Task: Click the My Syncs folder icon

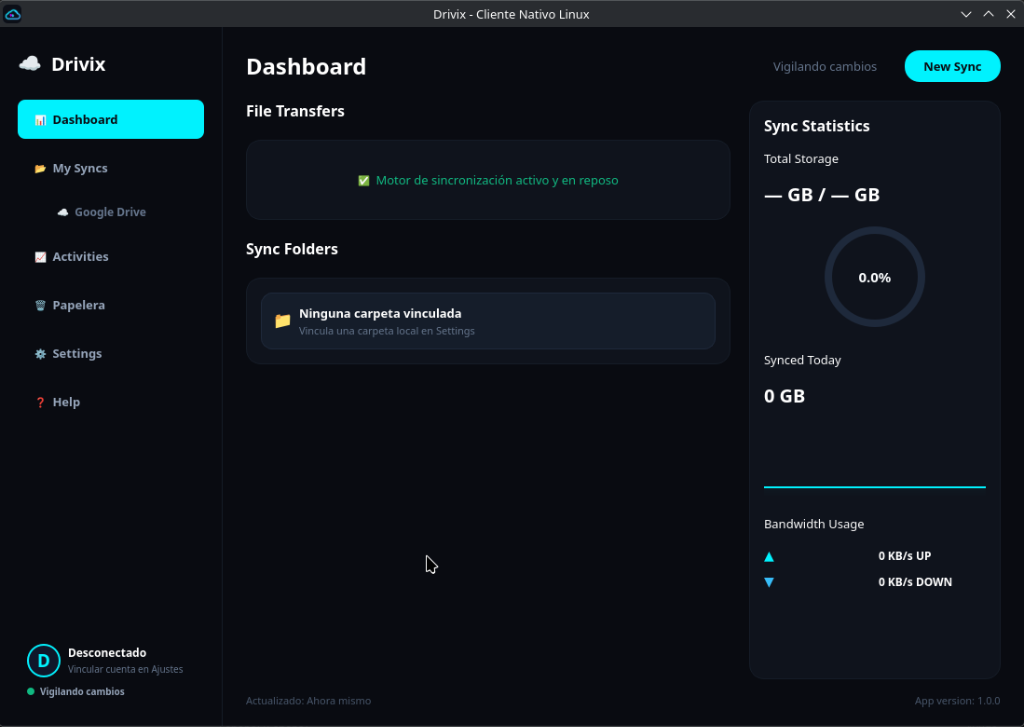Action: tap(40, 169)
